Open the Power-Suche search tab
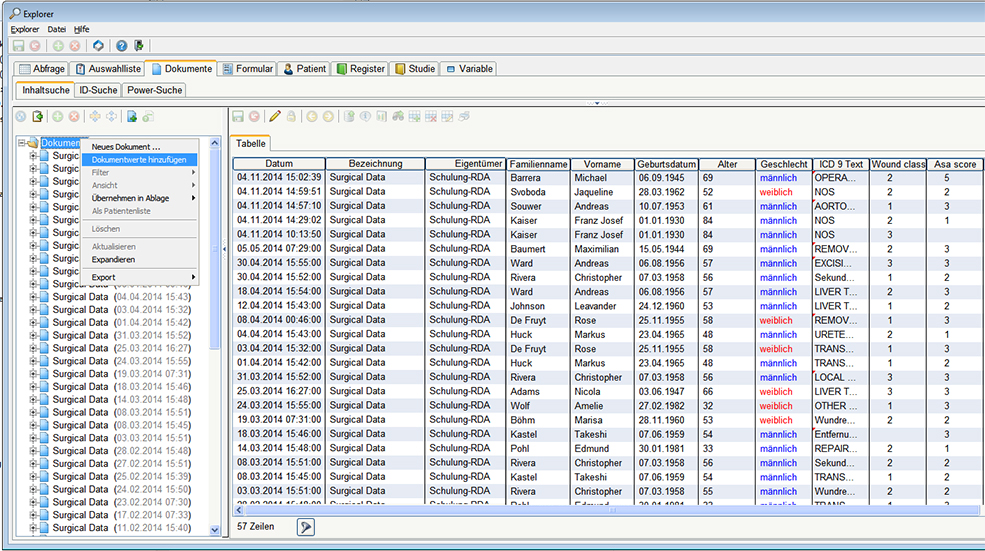 [x=154, y=90]
